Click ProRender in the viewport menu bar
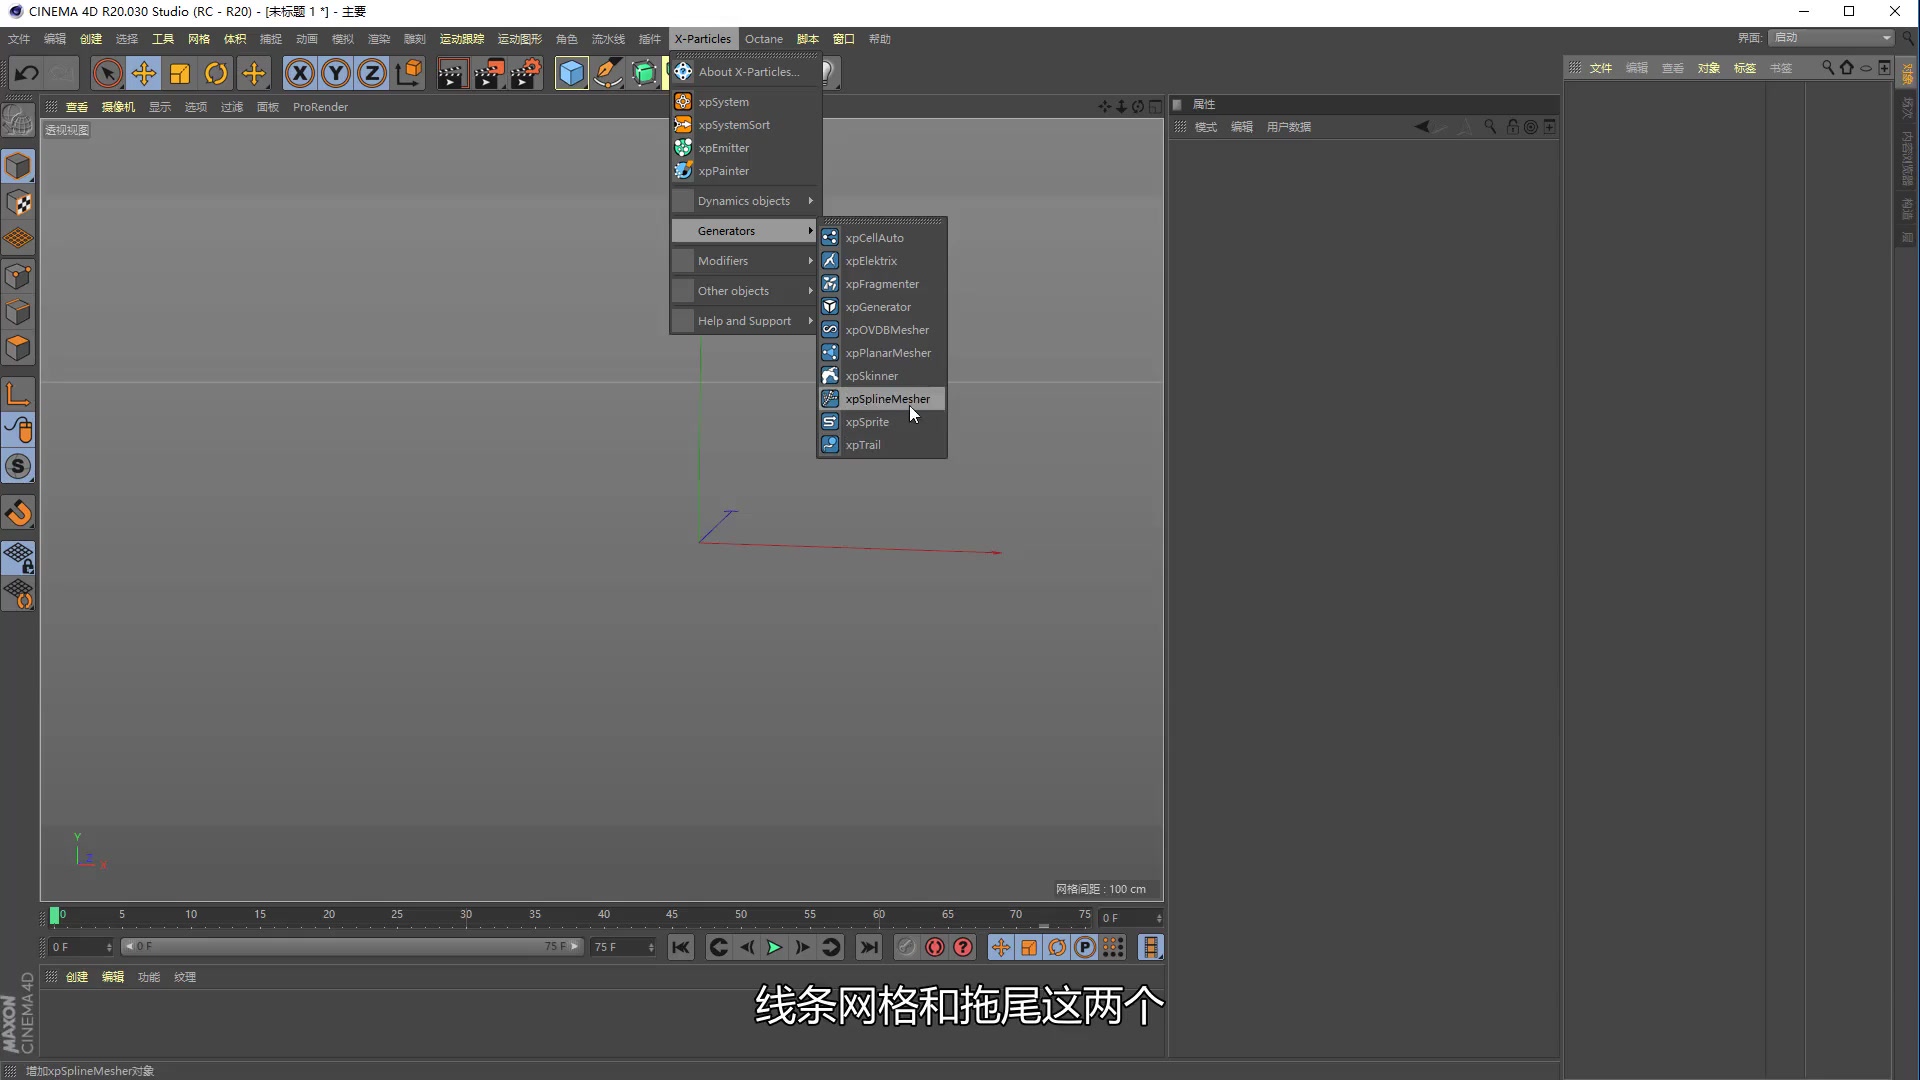Screen dimensions: 1920x1080 (320, 107)
